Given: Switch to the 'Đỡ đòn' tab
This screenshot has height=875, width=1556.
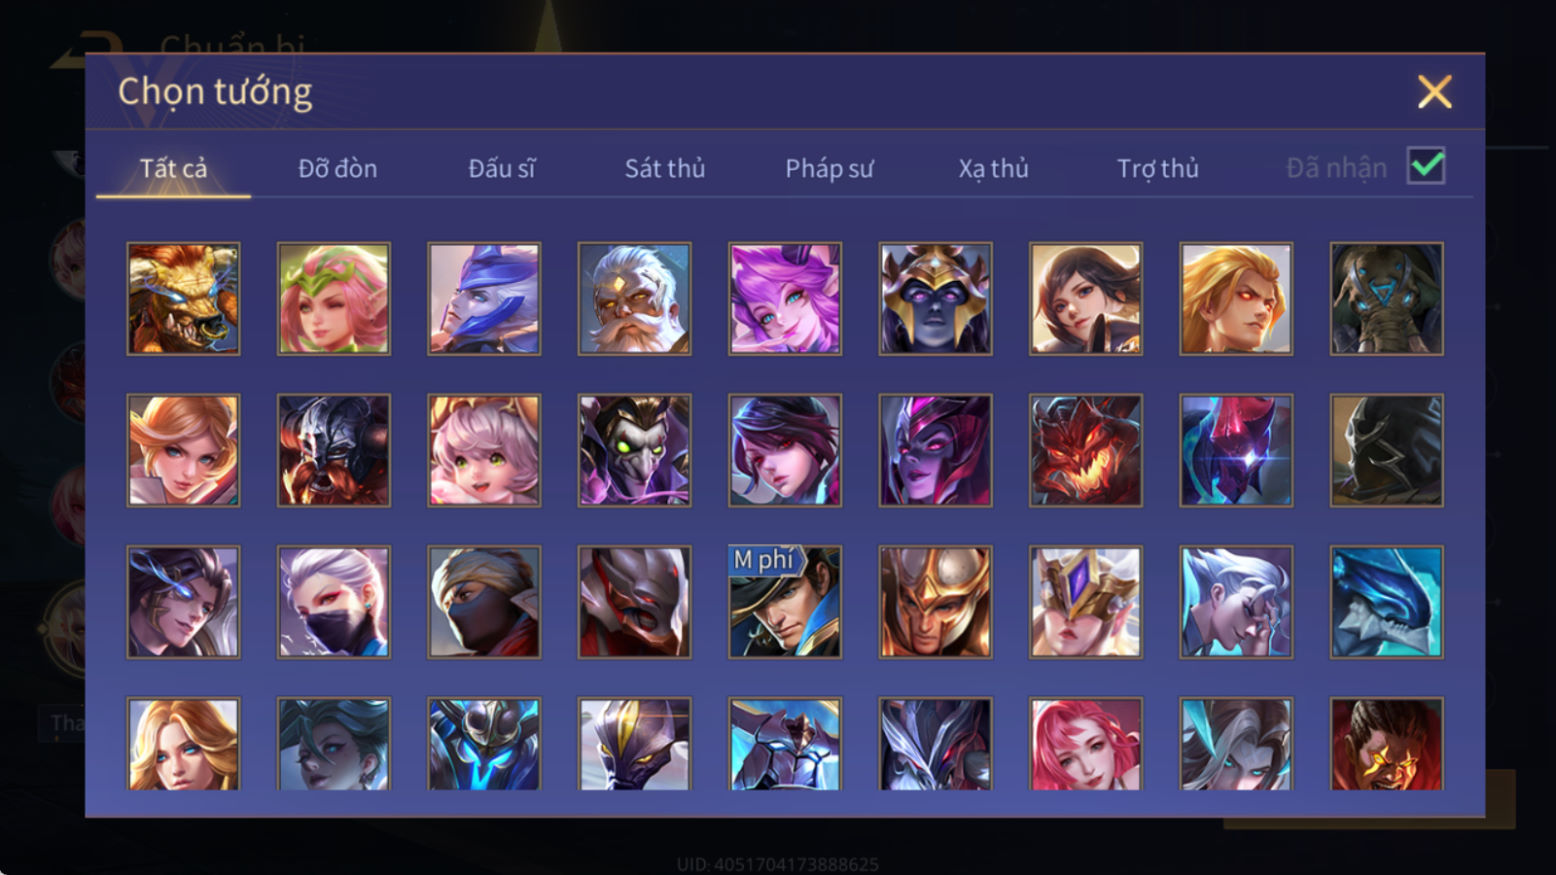Looking at the screenshot, I should coord(338,168).
